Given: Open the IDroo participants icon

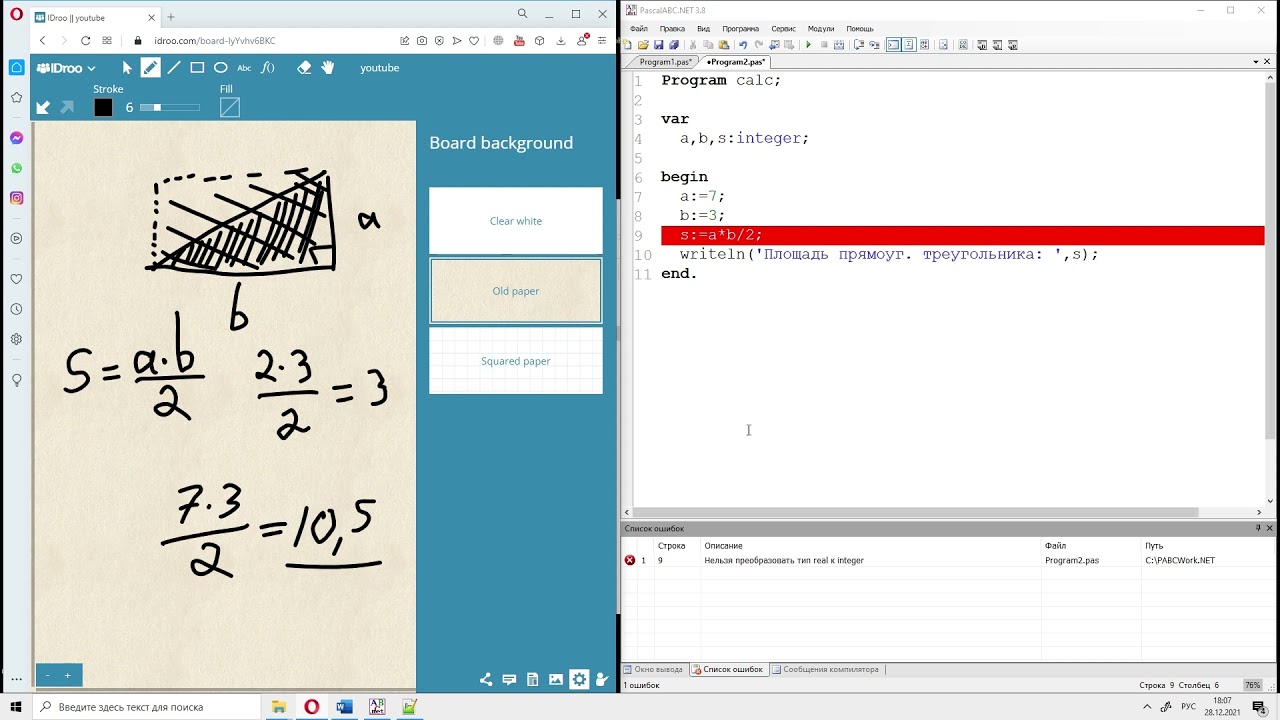Looking at the screenshot, I should tap(602, 680).
